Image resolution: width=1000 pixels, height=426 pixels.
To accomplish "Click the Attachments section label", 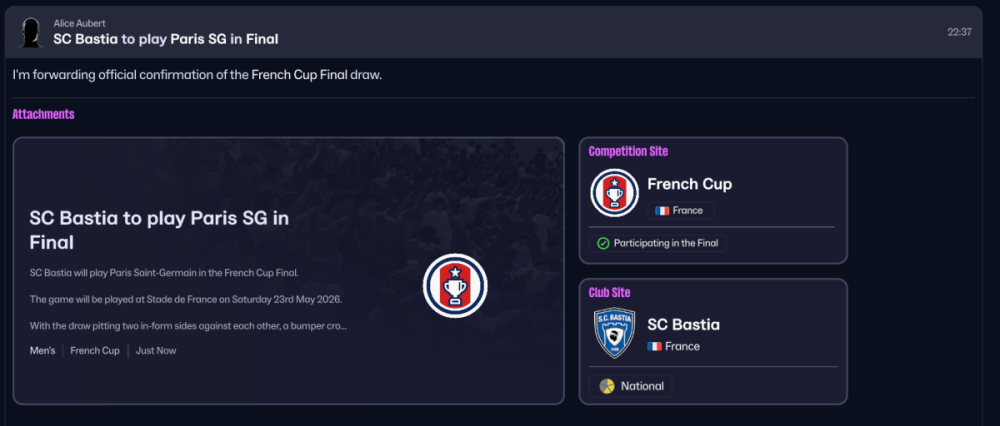I will click(43, 115).
